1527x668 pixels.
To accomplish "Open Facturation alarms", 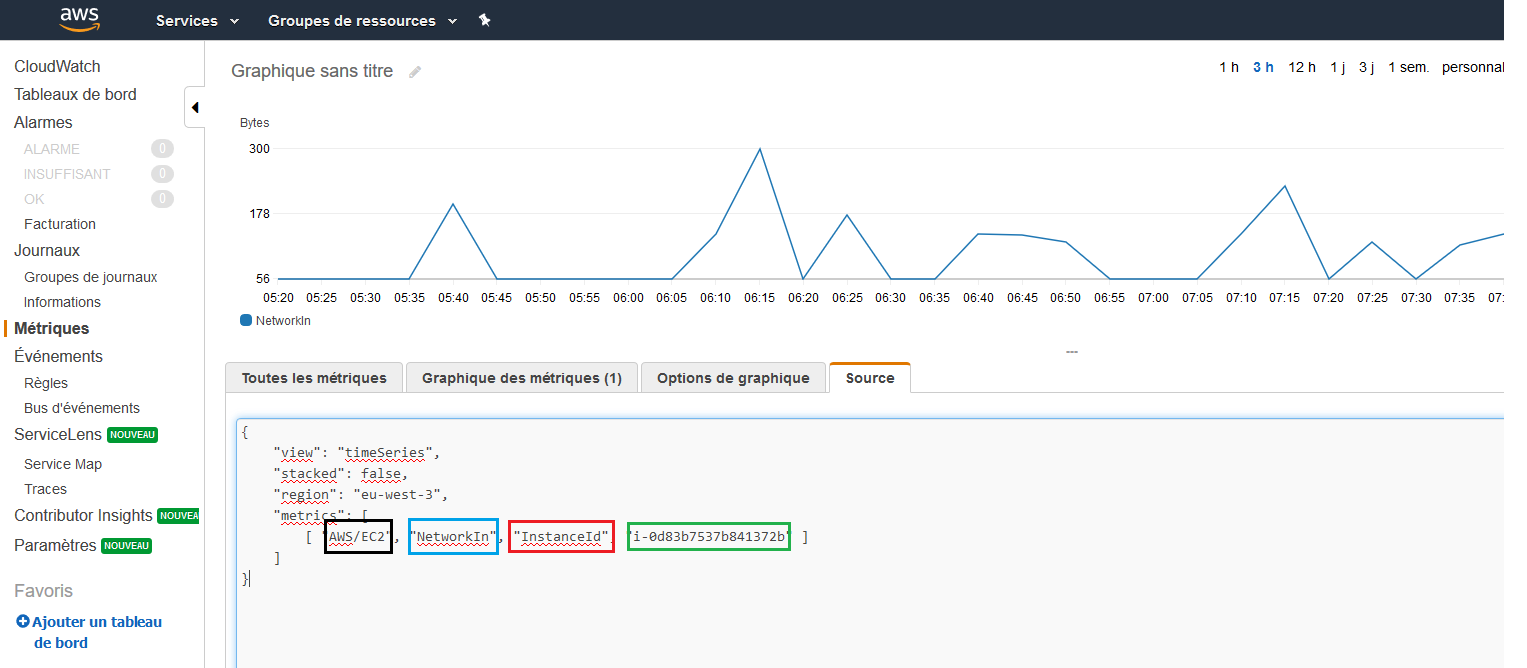I will pyautogui.click(x=60, y=224).
